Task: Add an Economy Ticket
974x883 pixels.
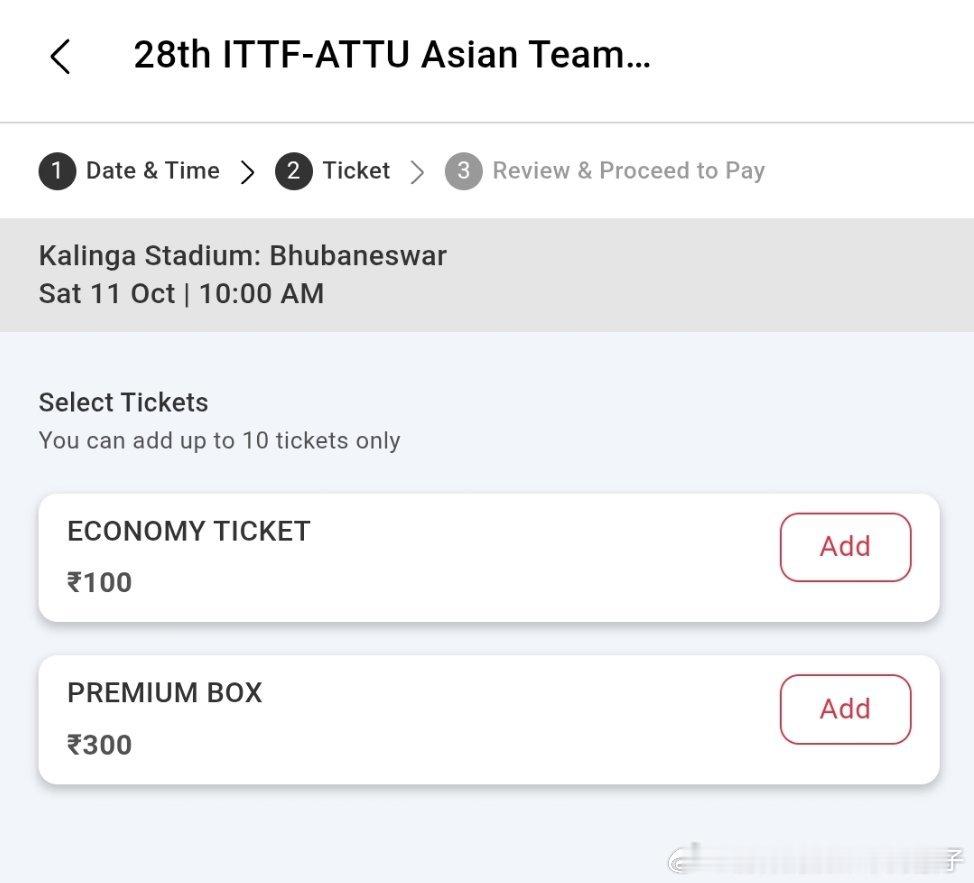Action: 845,547
